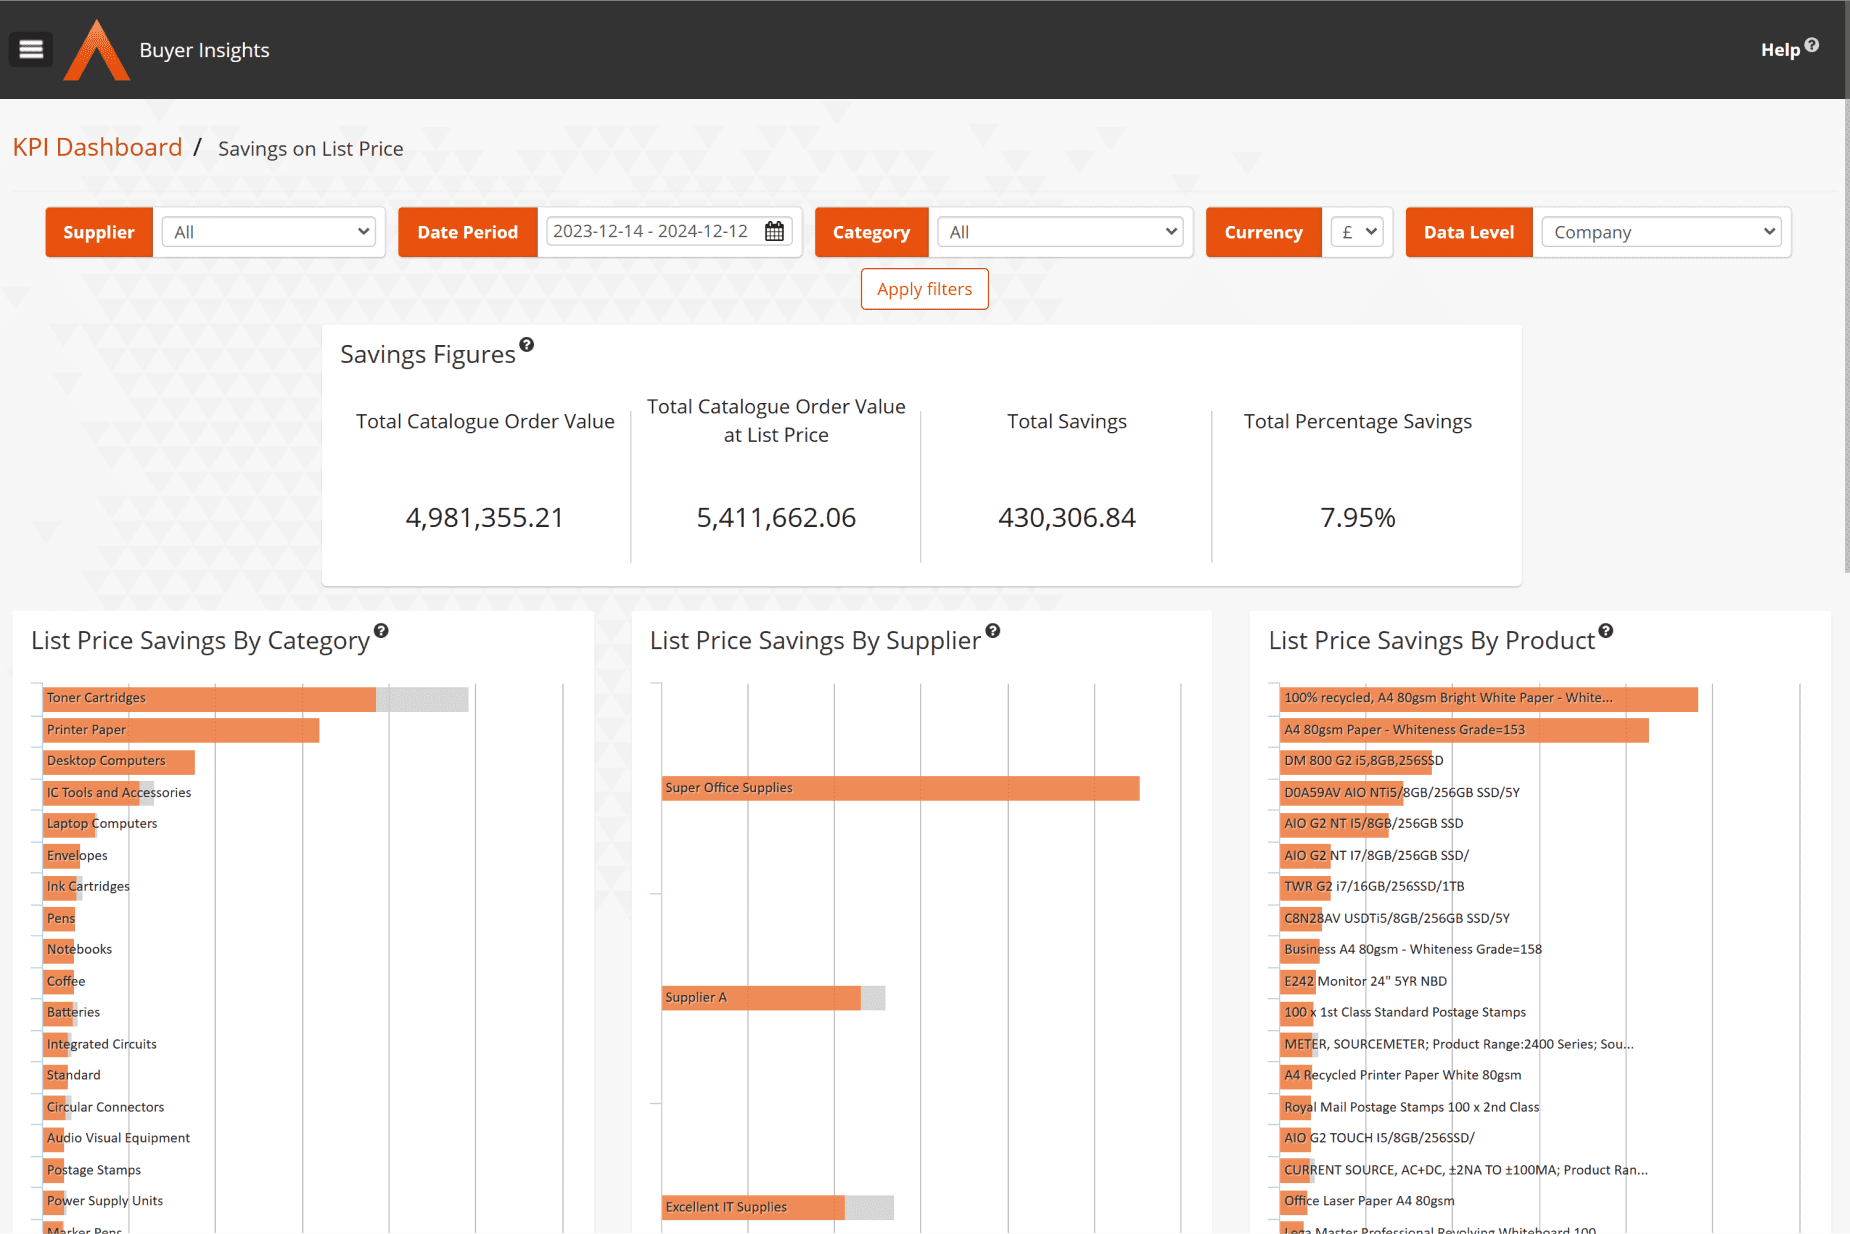Click the Help question mark icon
Screen dimensions: 1850x1234
pos(1812,45)
